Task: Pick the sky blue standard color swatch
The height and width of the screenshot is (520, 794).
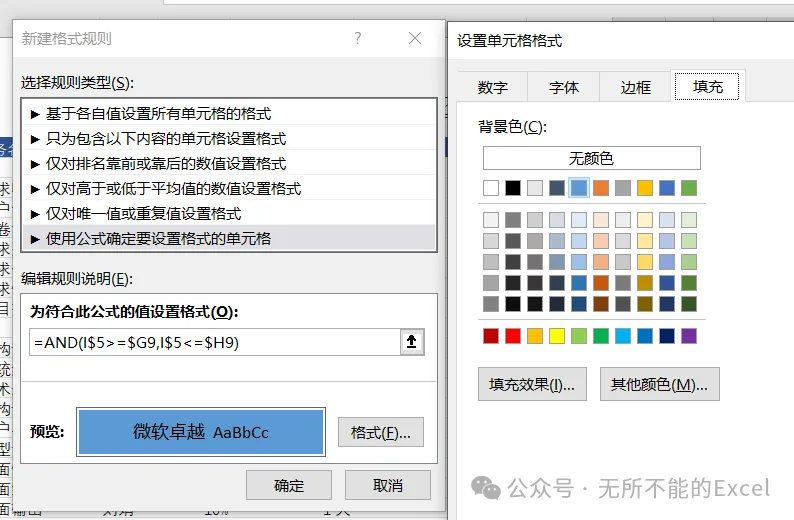Action: coord(623,336)
